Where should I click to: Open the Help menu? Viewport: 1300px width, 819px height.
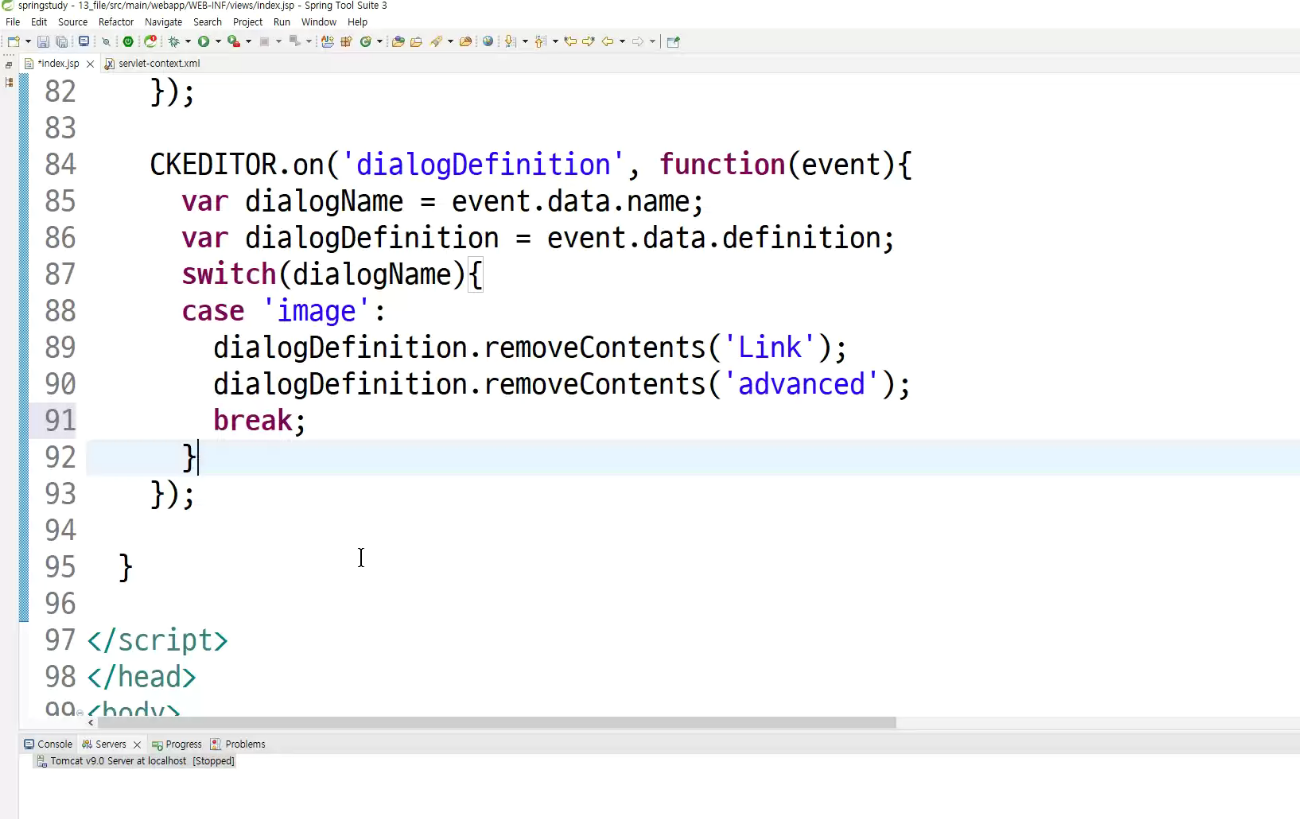click(357, 22)
